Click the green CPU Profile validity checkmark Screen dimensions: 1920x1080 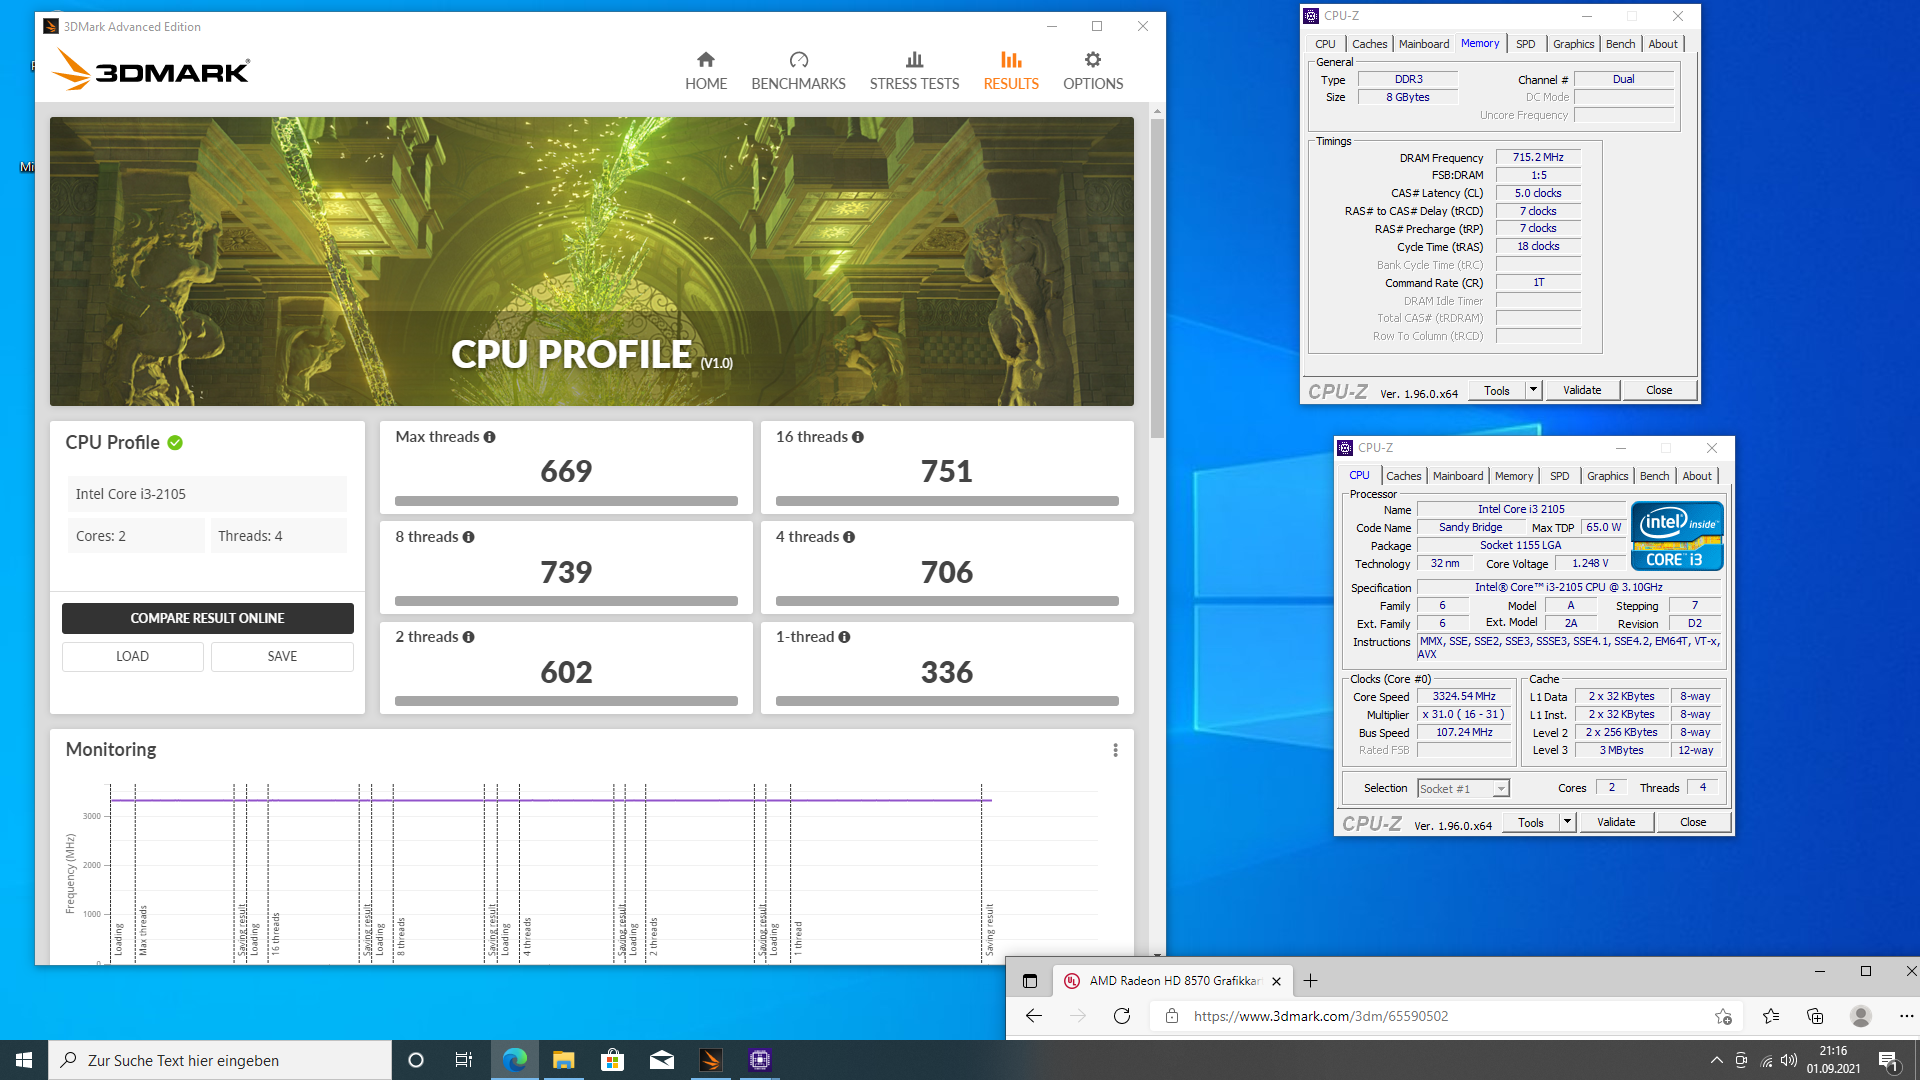tap(175, 443)
